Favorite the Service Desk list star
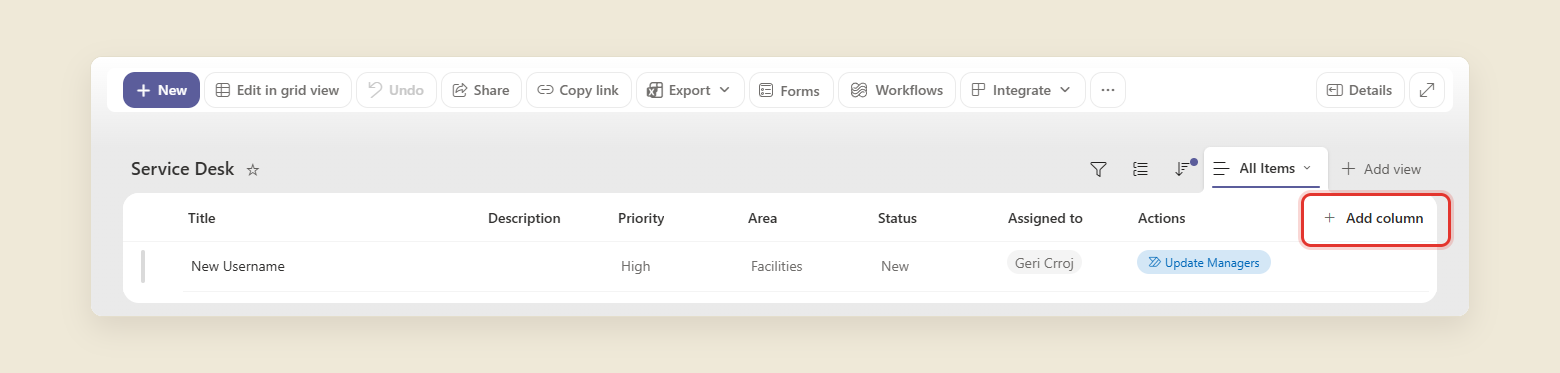 point(253,170)
